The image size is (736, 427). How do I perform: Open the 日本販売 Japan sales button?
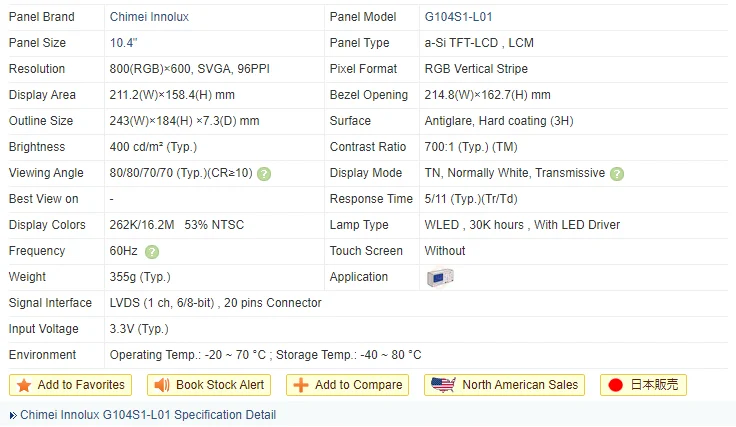(643, 385)
